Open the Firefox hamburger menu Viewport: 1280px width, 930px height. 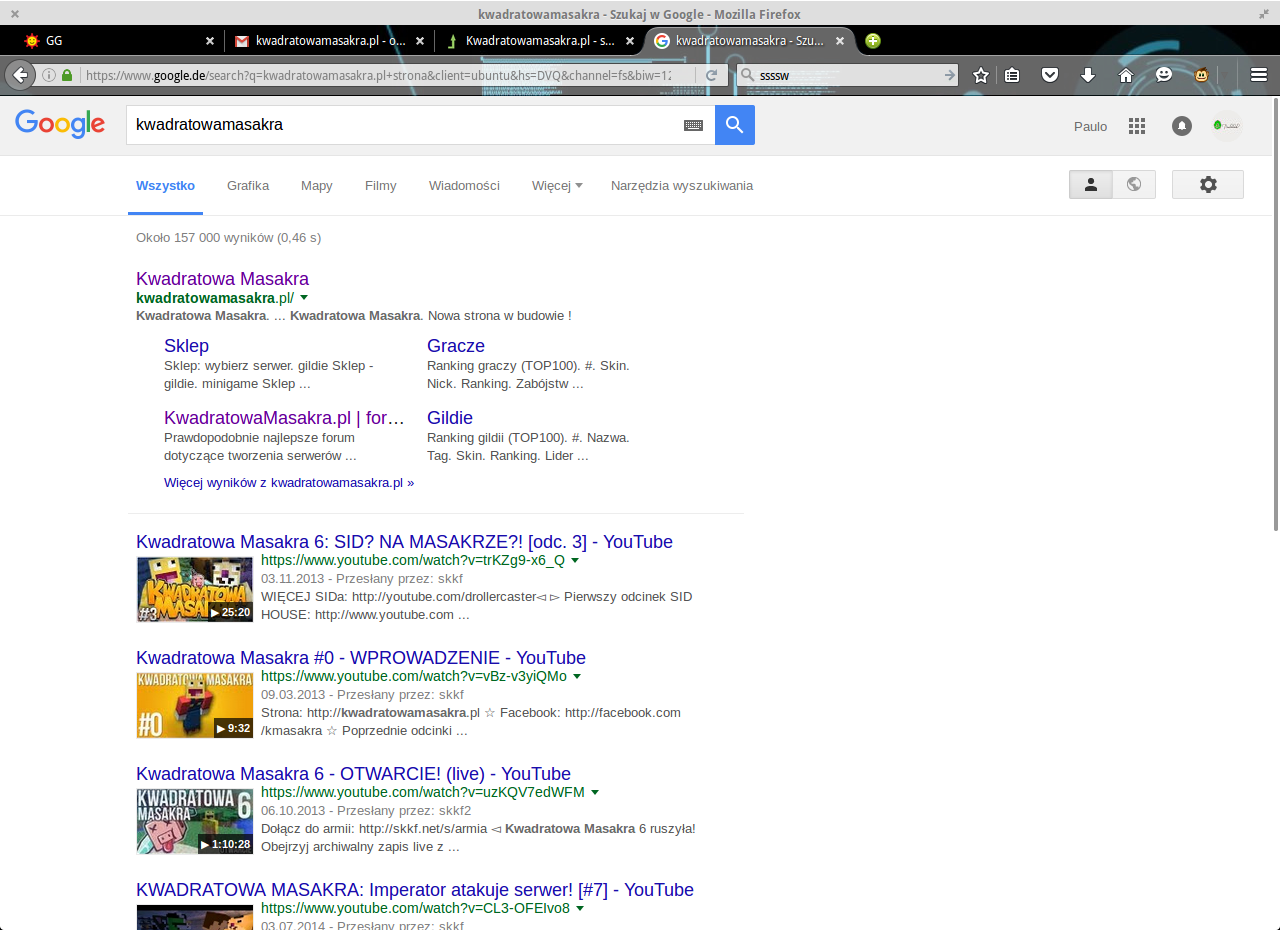(1259, 75)
